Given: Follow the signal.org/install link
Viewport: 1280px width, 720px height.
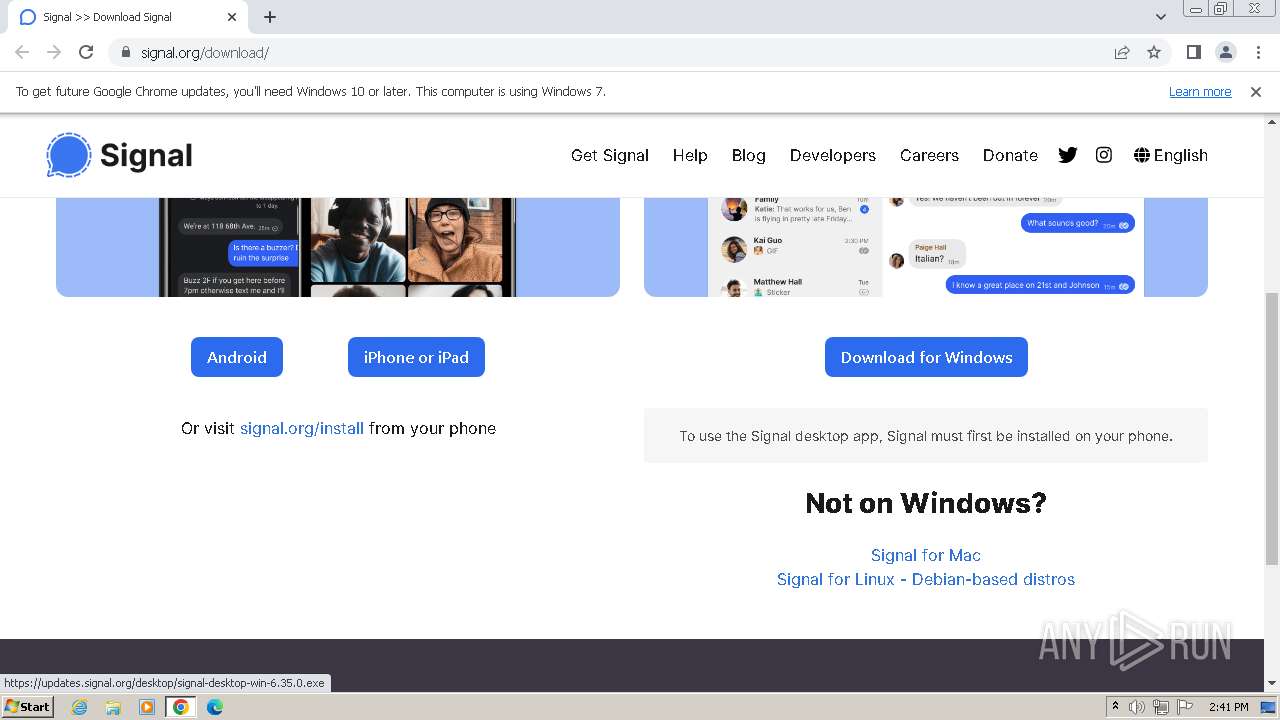Looking at the screenshot, I should (x=302, y=428).
